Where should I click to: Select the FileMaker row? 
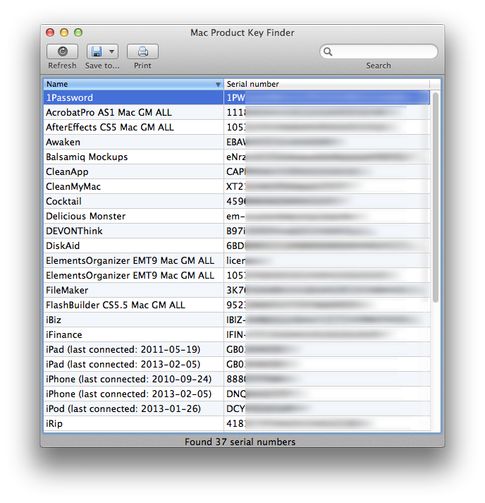[237, 290]
